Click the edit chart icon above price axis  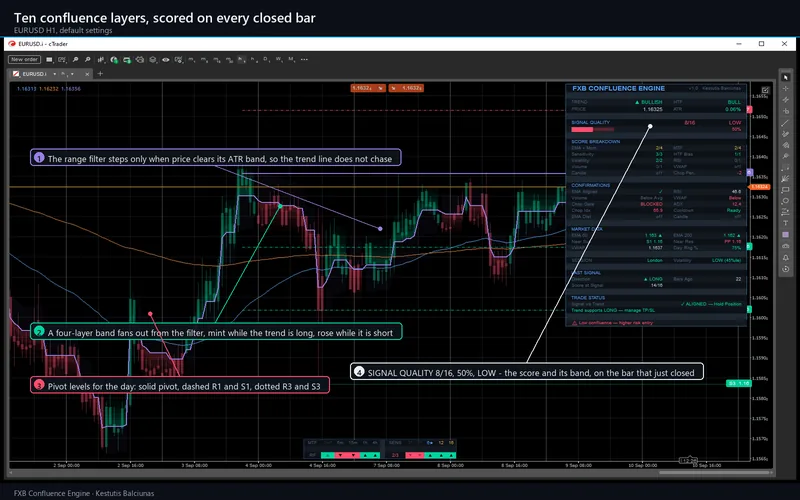pyautogui.click(x=765, y=90)
